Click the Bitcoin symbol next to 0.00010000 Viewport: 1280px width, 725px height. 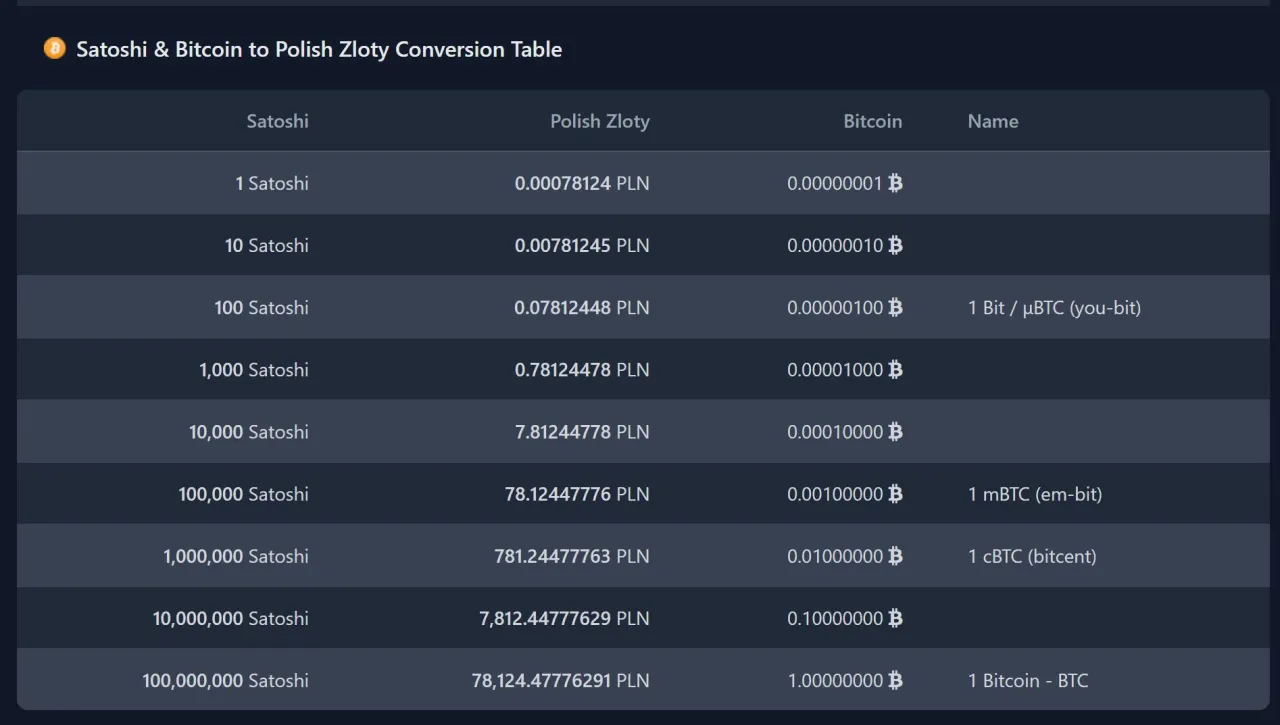tap(895, 431)
